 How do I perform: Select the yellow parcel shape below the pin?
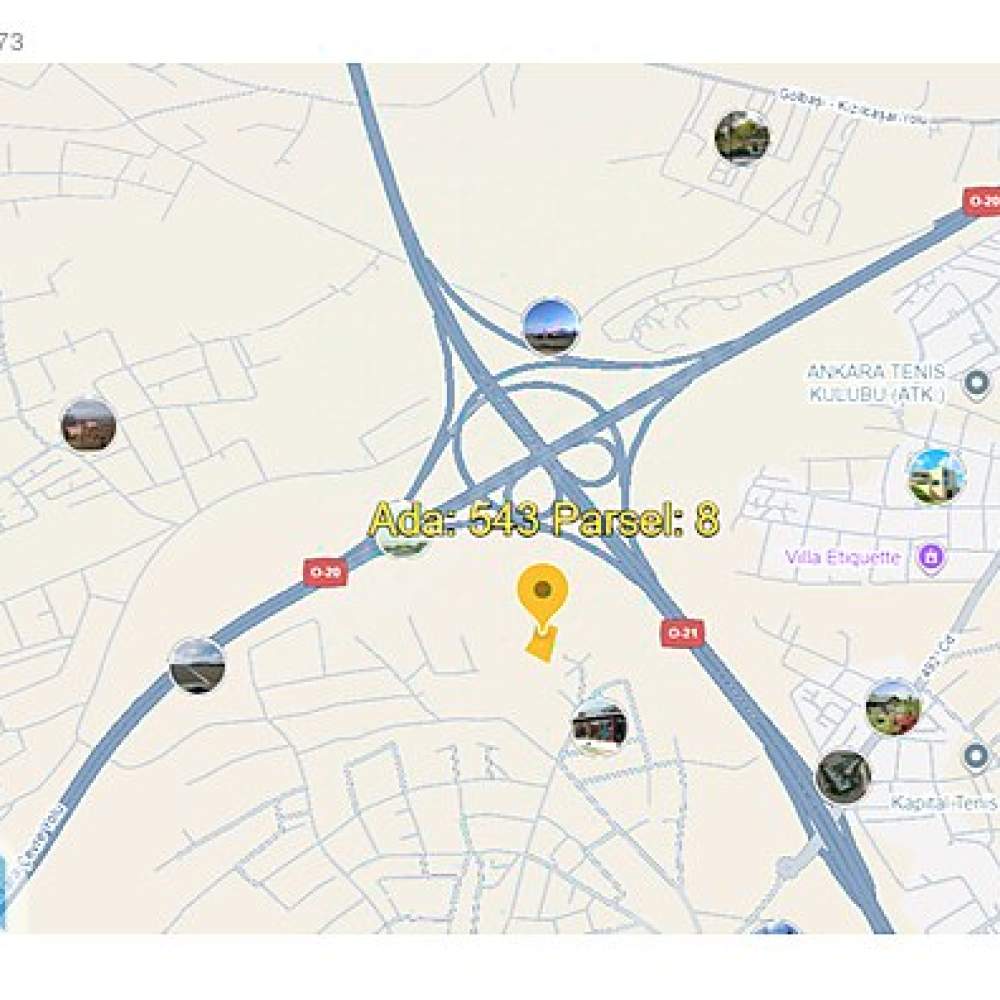click(542, 645)
